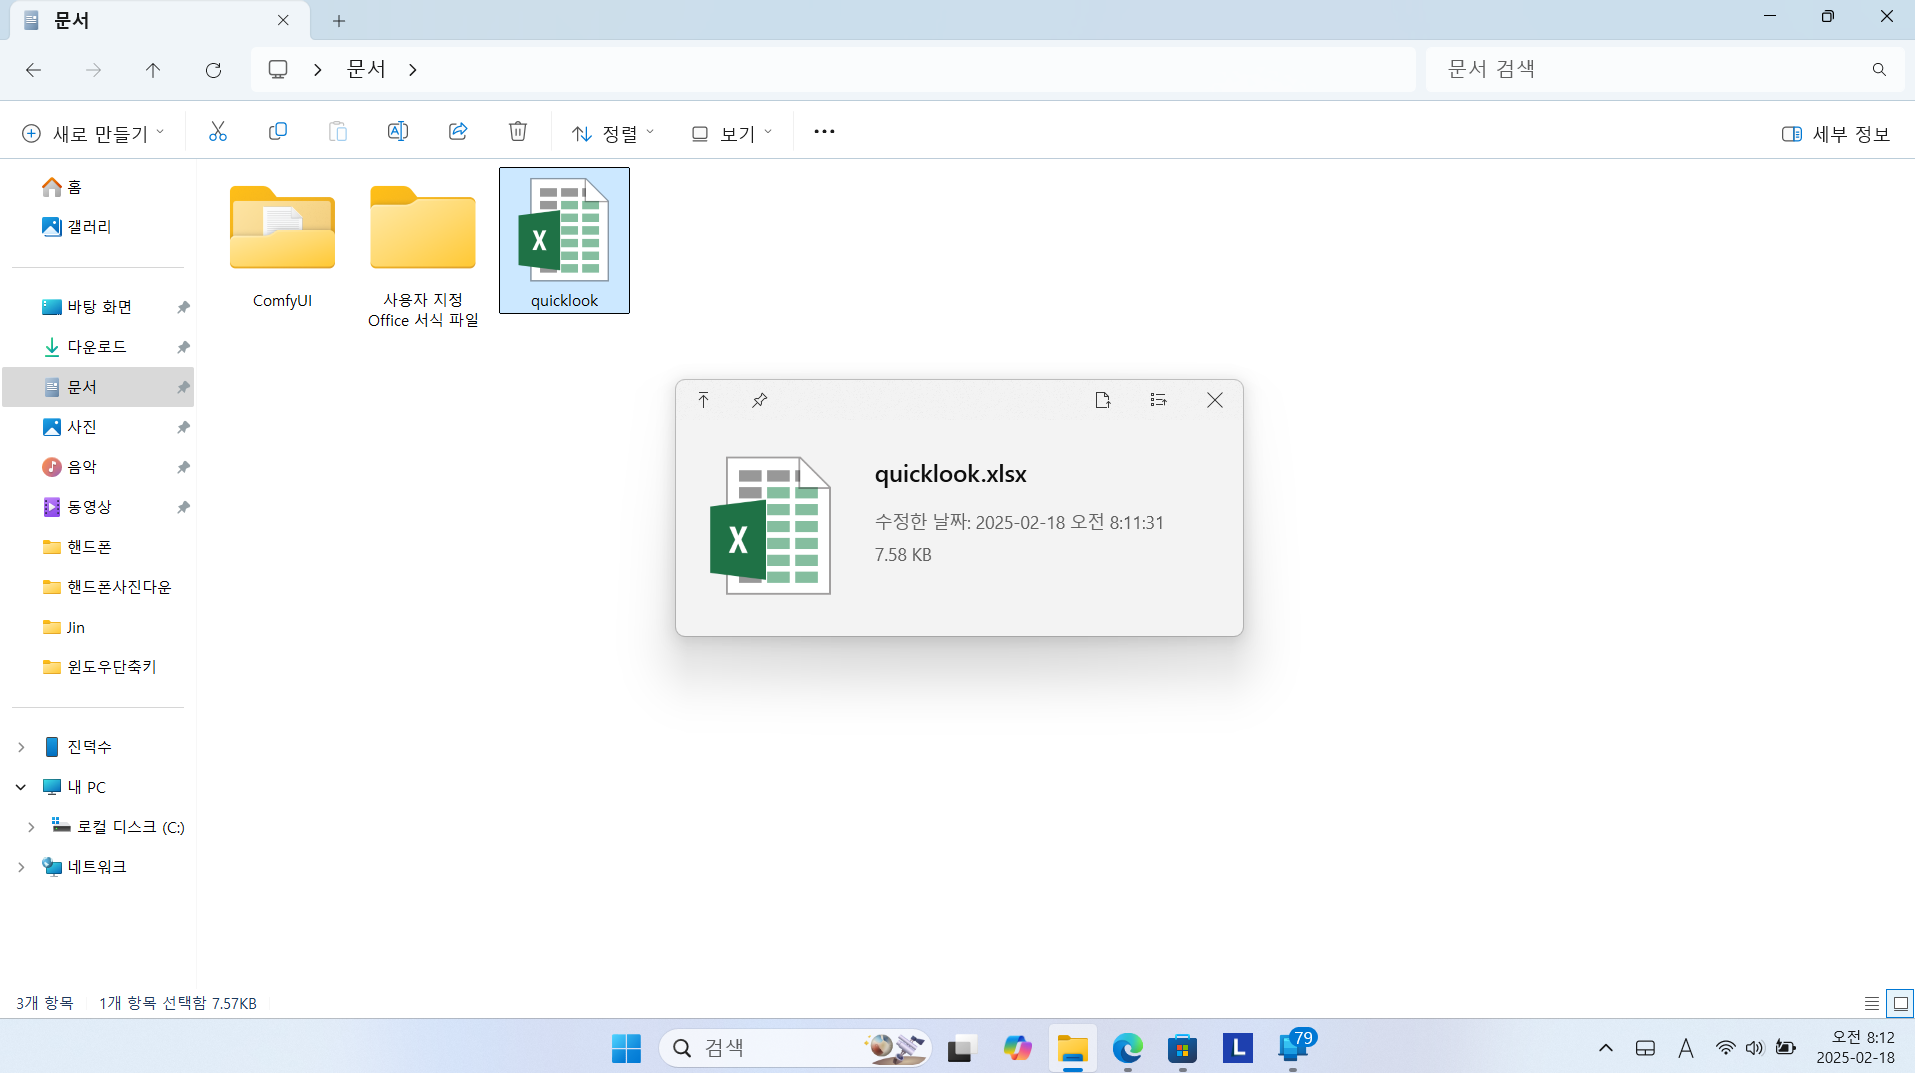Viewport: 1915px width, 1073px height.
Task: Switch to large icons view toggle
Action: (1900, 1003)
